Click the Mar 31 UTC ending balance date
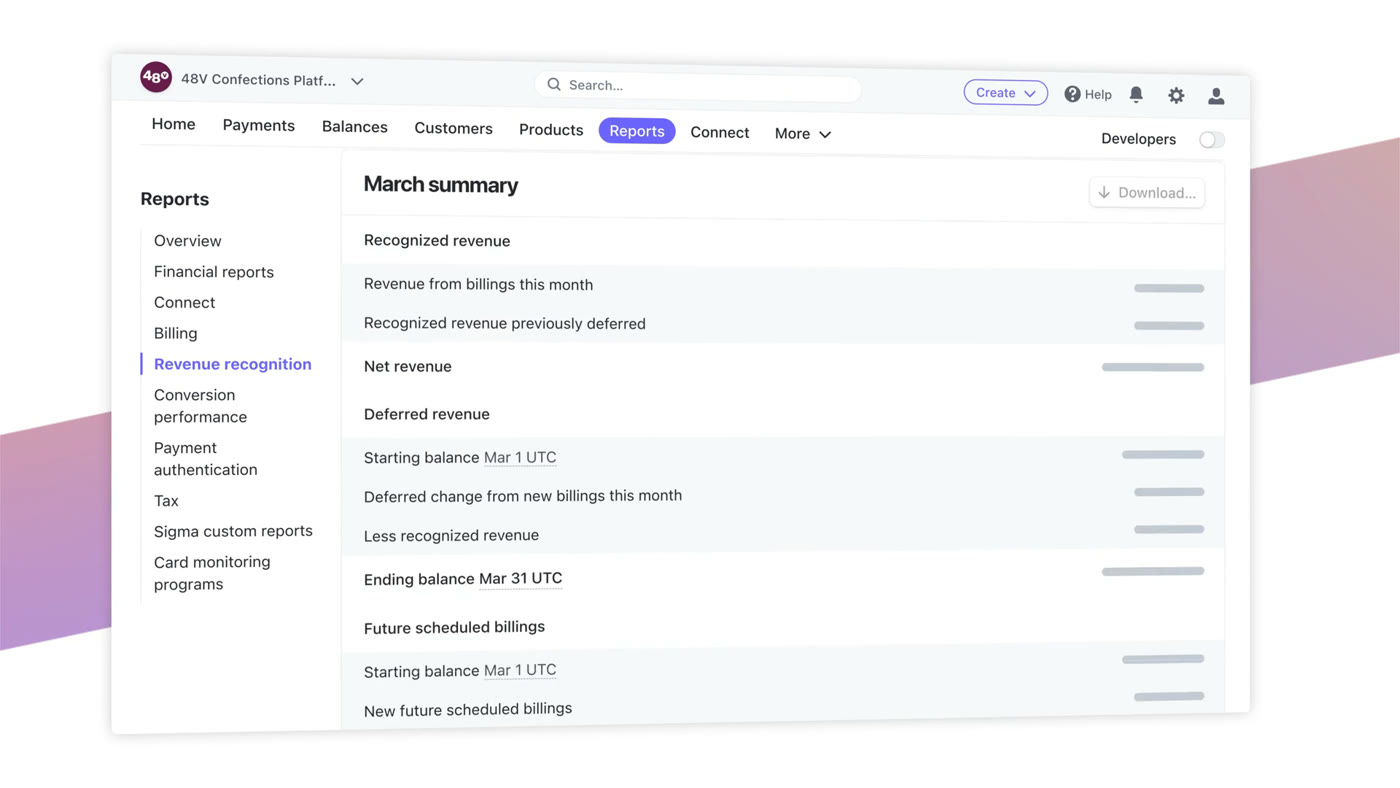The image size is (1400, 788). (520, 578)
